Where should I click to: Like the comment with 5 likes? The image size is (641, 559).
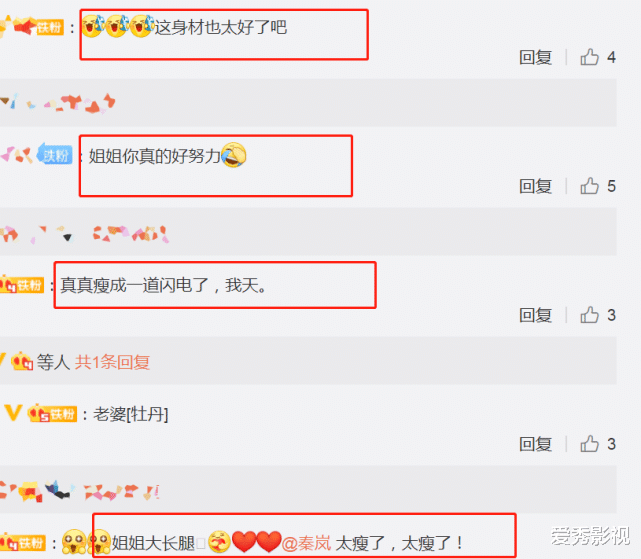tap(589, 186)
